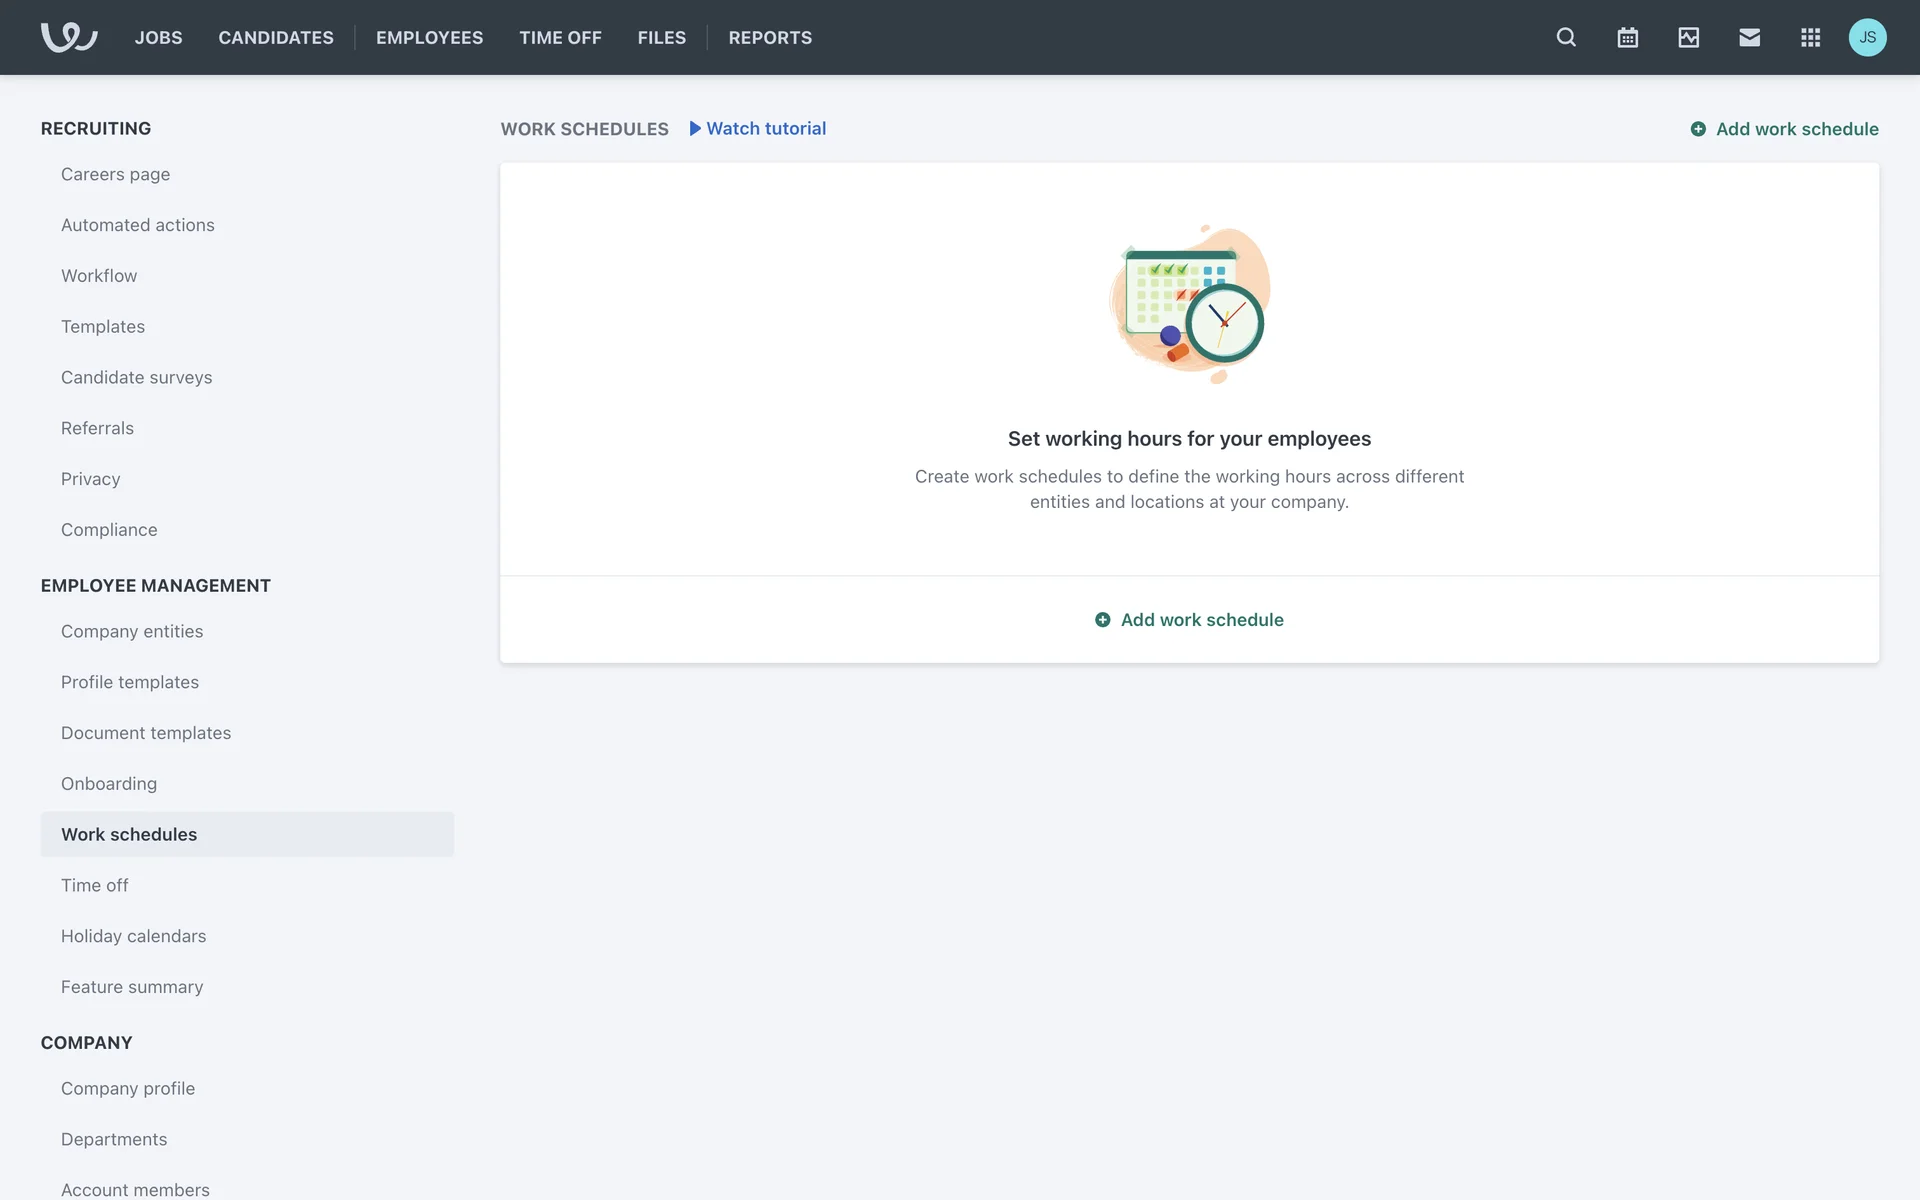The width and height of the screenshot is (1920, 1200).
Task: Click Add work schedule at top right
Action: 1784,129
